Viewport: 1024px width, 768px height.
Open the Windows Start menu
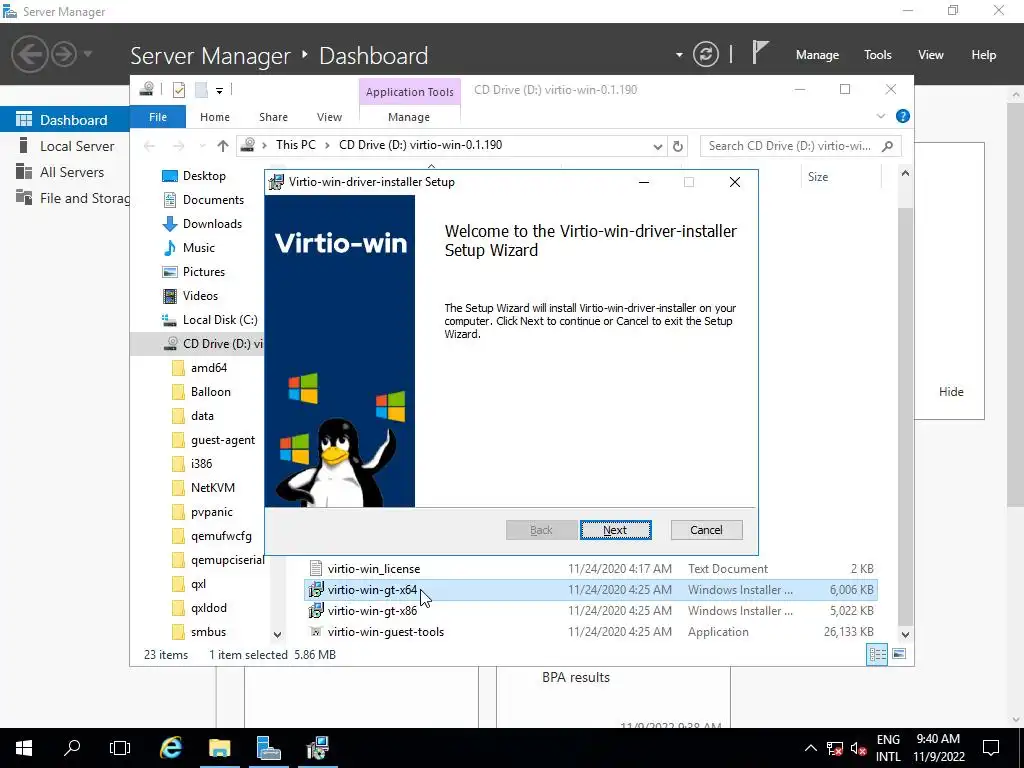[x=24, y=748]
